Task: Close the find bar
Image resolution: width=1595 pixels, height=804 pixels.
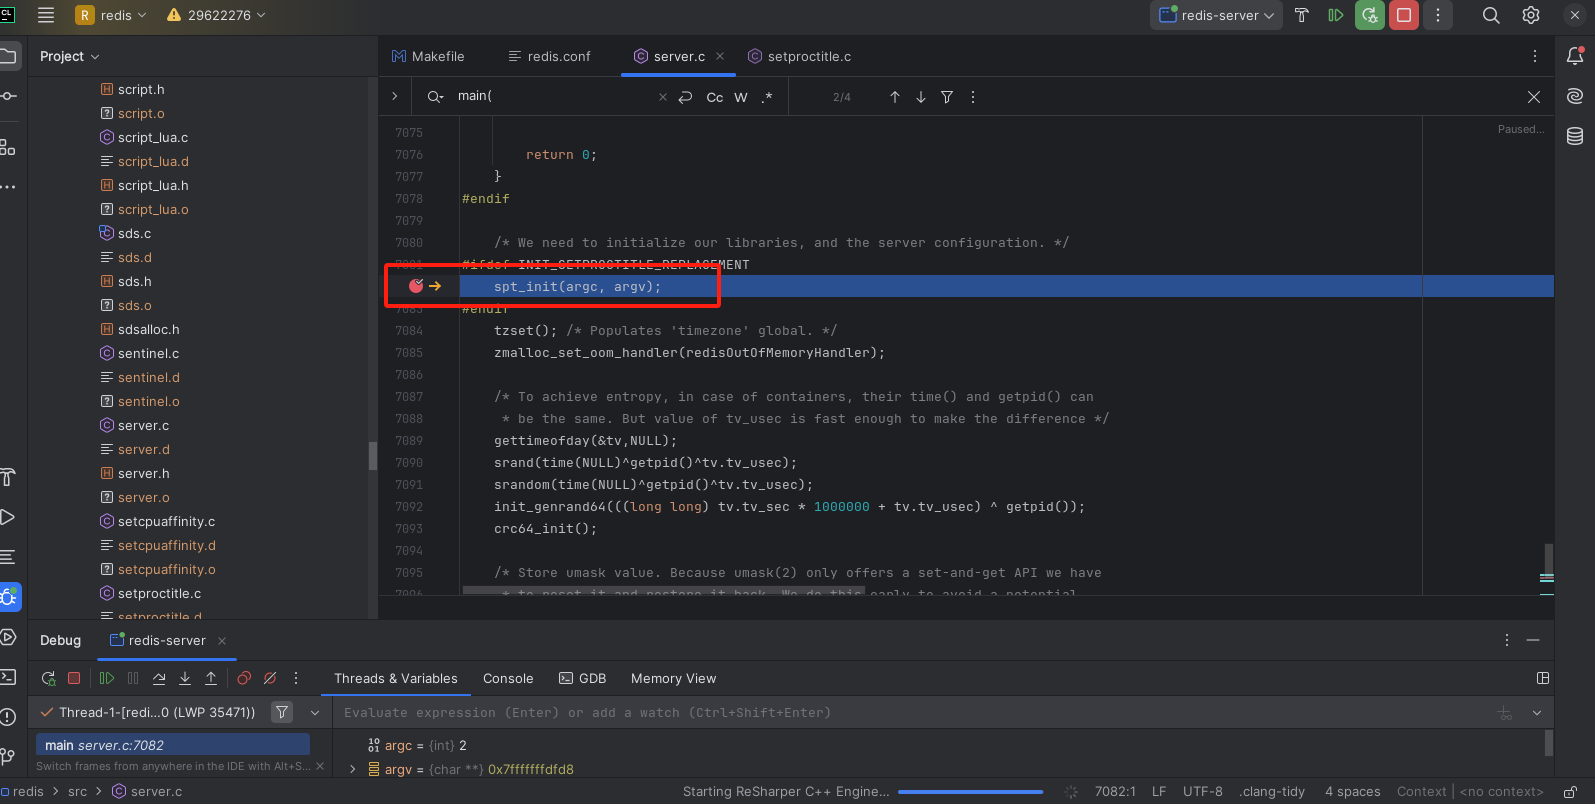Action: click(1534, 97)
